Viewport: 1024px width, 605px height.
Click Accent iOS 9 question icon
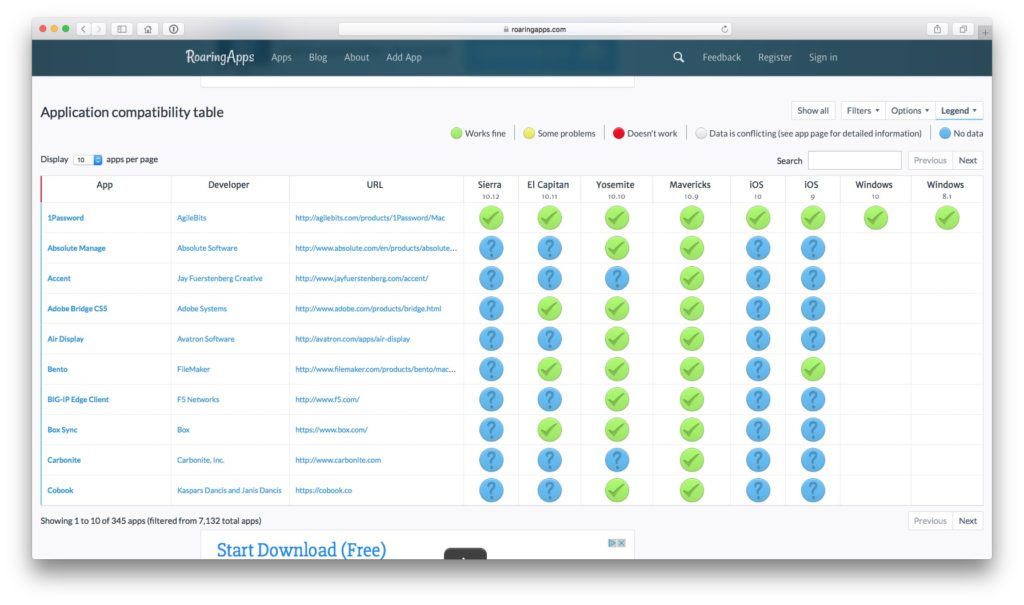[813, 278]
